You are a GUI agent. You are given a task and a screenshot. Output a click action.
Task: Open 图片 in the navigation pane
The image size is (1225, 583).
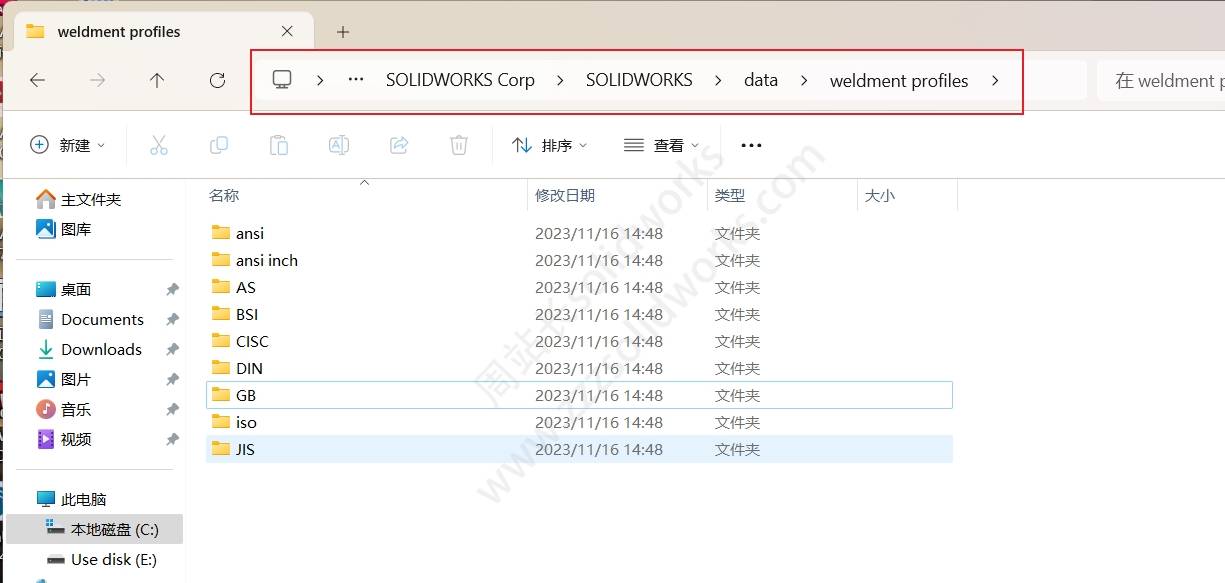pyautogui.click(x=64, y=379)
